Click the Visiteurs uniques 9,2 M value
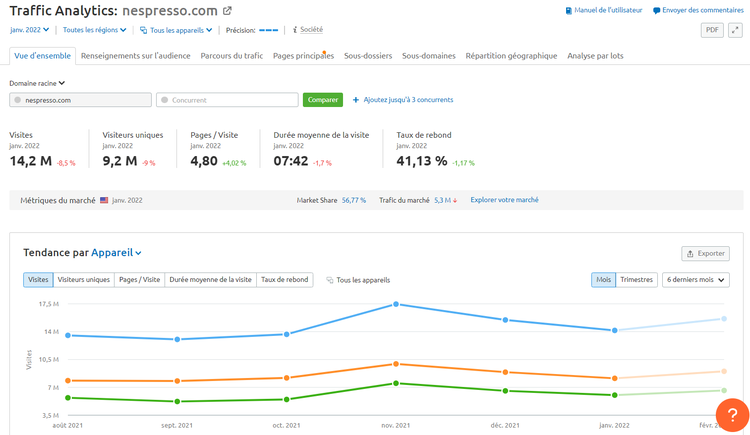 tap(120, 161)
